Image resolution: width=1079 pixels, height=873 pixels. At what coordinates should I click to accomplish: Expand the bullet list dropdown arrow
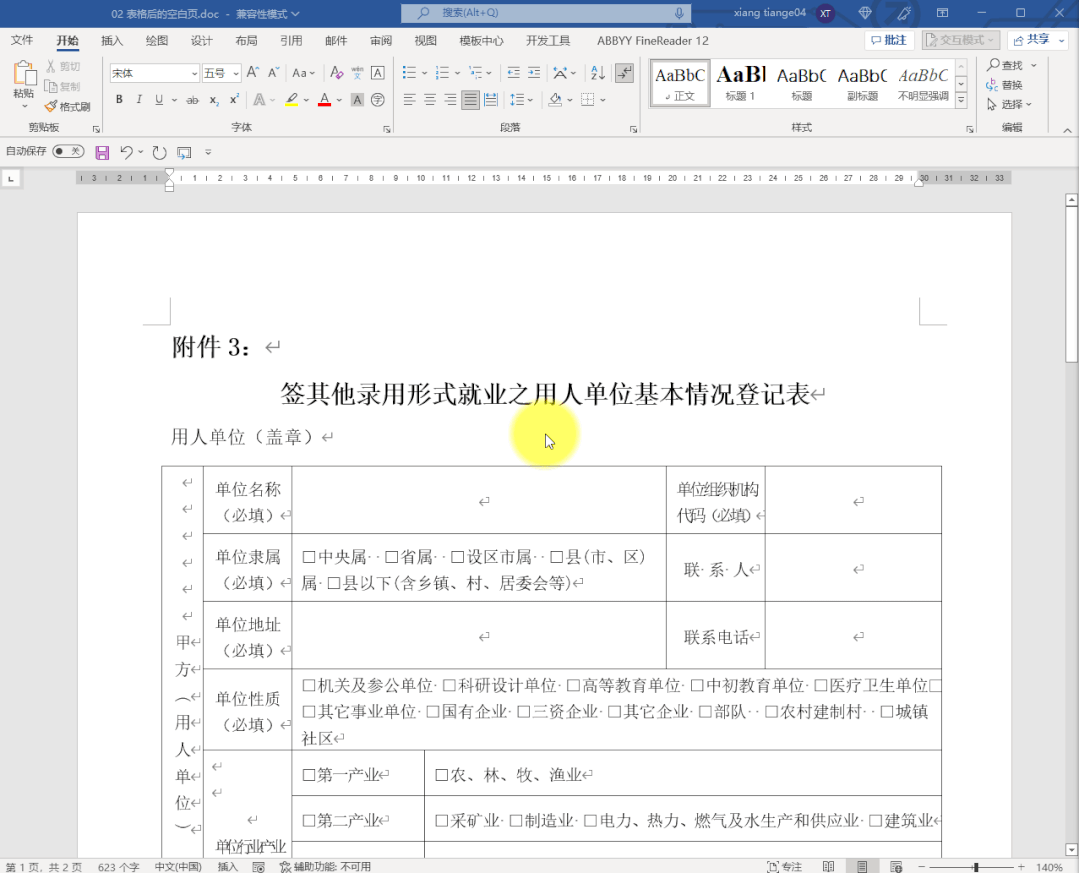(x=423, y=72)
